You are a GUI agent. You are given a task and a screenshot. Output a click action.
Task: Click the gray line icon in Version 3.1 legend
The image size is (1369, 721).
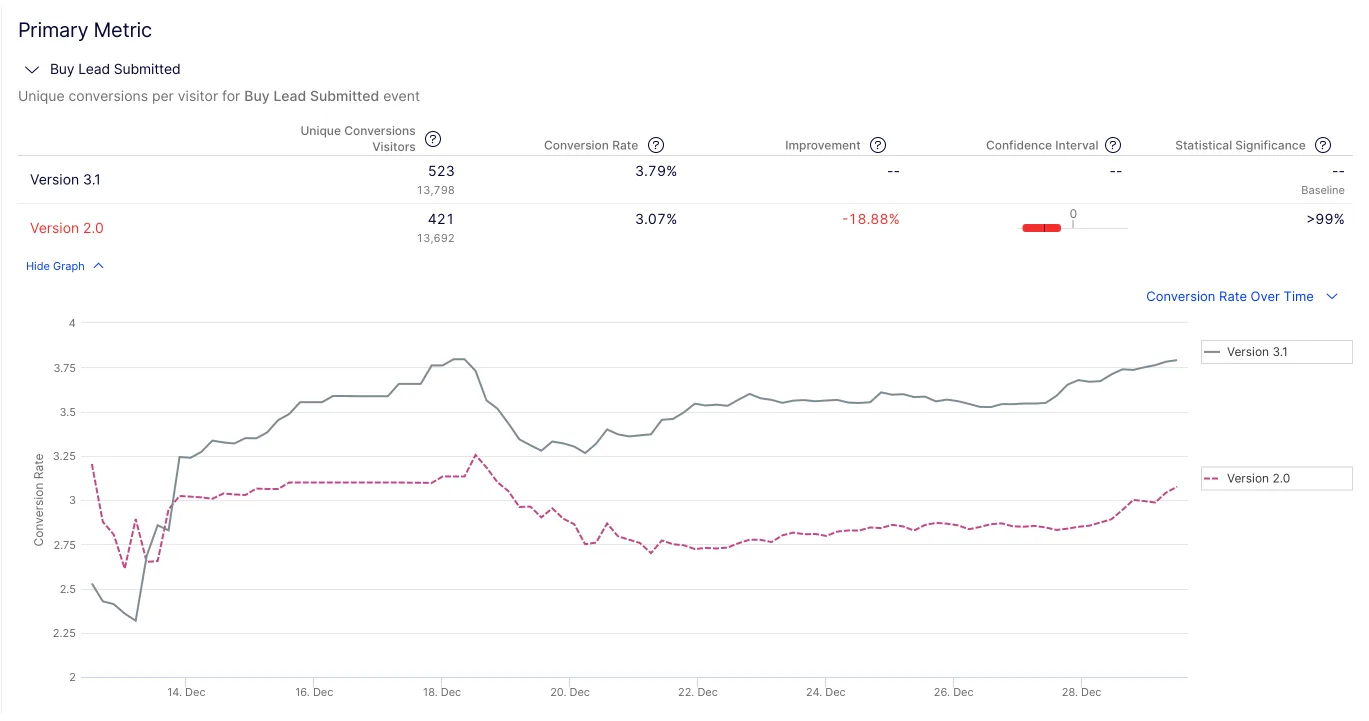click(1213, 352)
